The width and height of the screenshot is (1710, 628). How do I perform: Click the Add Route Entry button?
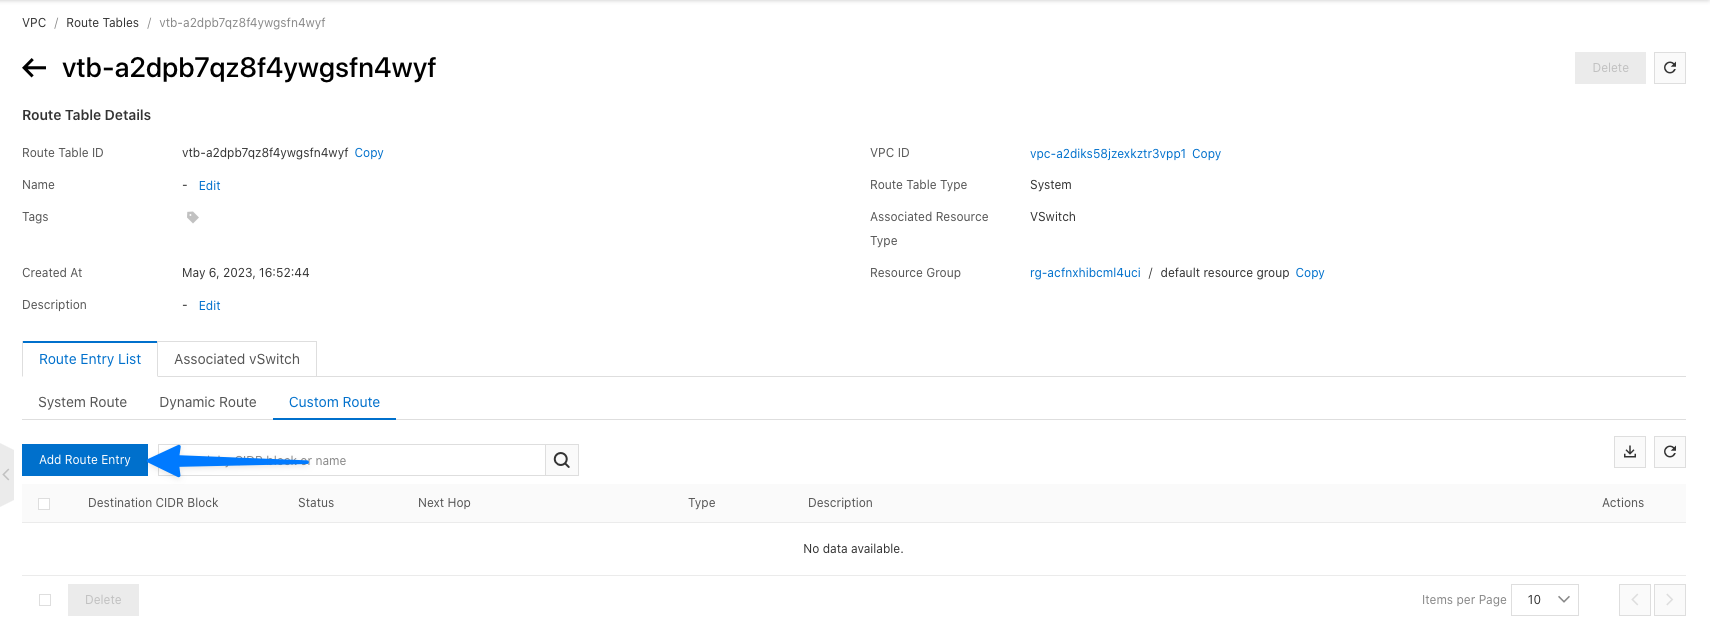(85, 460)
